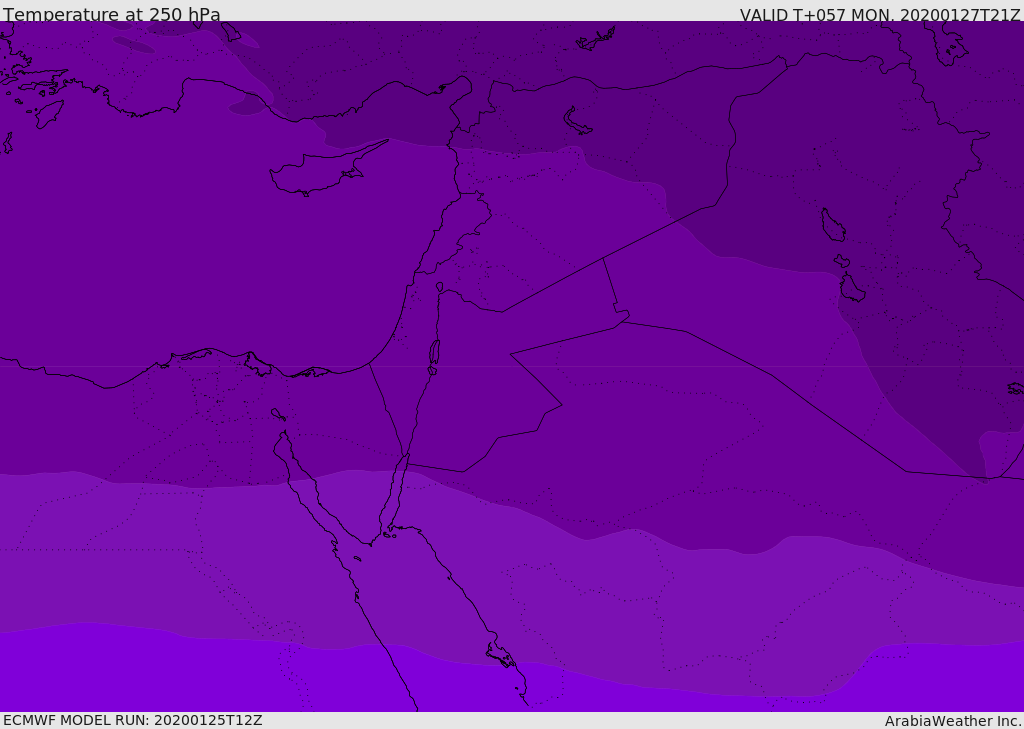Viewport: 1024px width, 729px height.
Task: Click the 'VALID T+057 MON. 20200127T21Z' label
Action: (x=880, y=15)
